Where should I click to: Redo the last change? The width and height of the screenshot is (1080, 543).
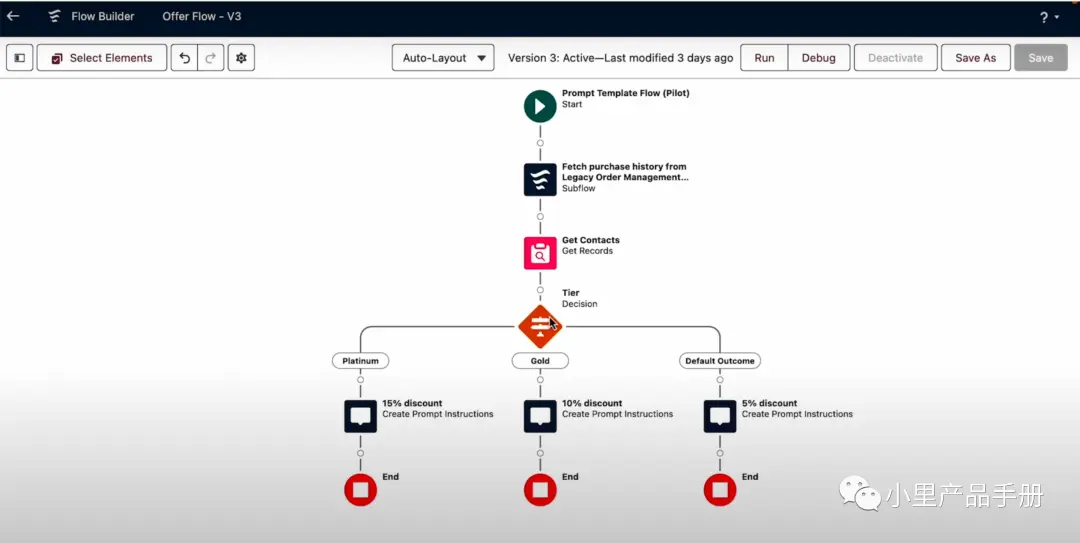(211, 58)
